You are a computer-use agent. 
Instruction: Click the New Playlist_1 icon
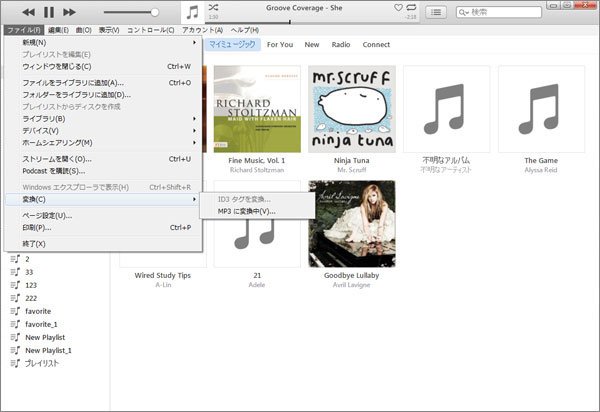coord(15,350)
